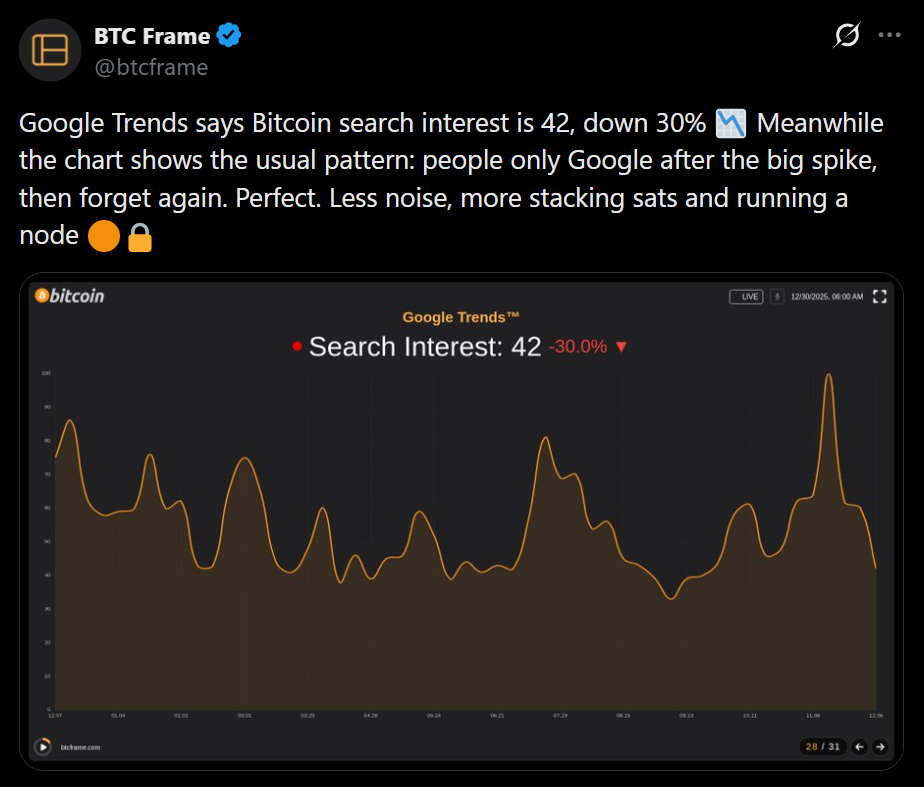Click the btcframe.com footer link

[80, 747]
